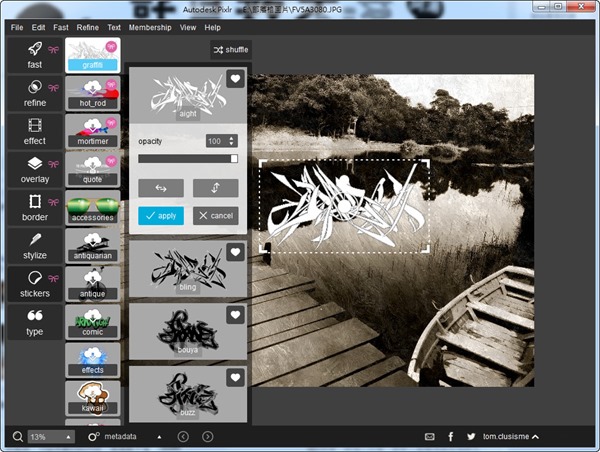Apply the sticker with apply button
Viewport: 600px width, 452px height.
161,216
